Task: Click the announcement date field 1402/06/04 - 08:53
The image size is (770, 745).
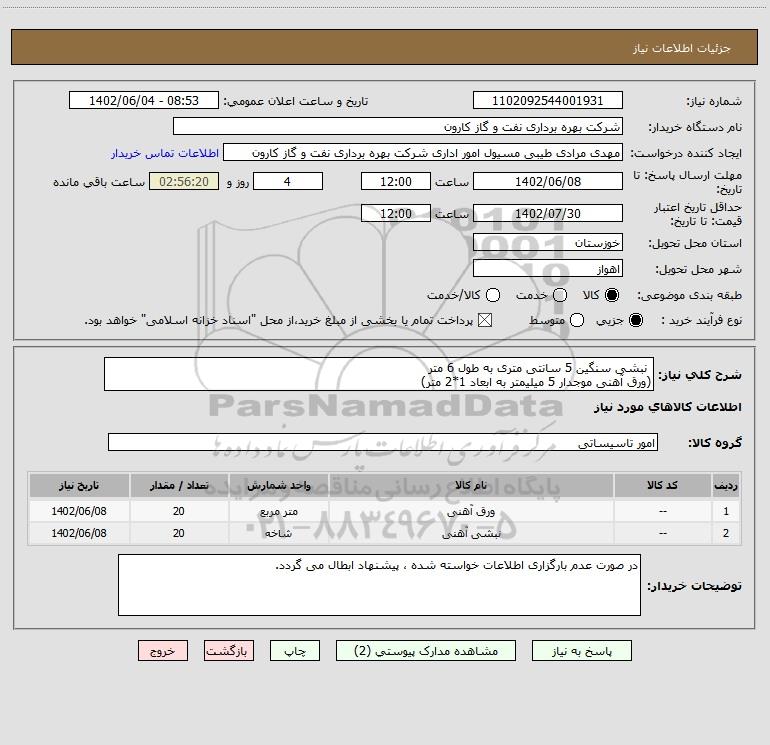Action: [x=144, y=101]
